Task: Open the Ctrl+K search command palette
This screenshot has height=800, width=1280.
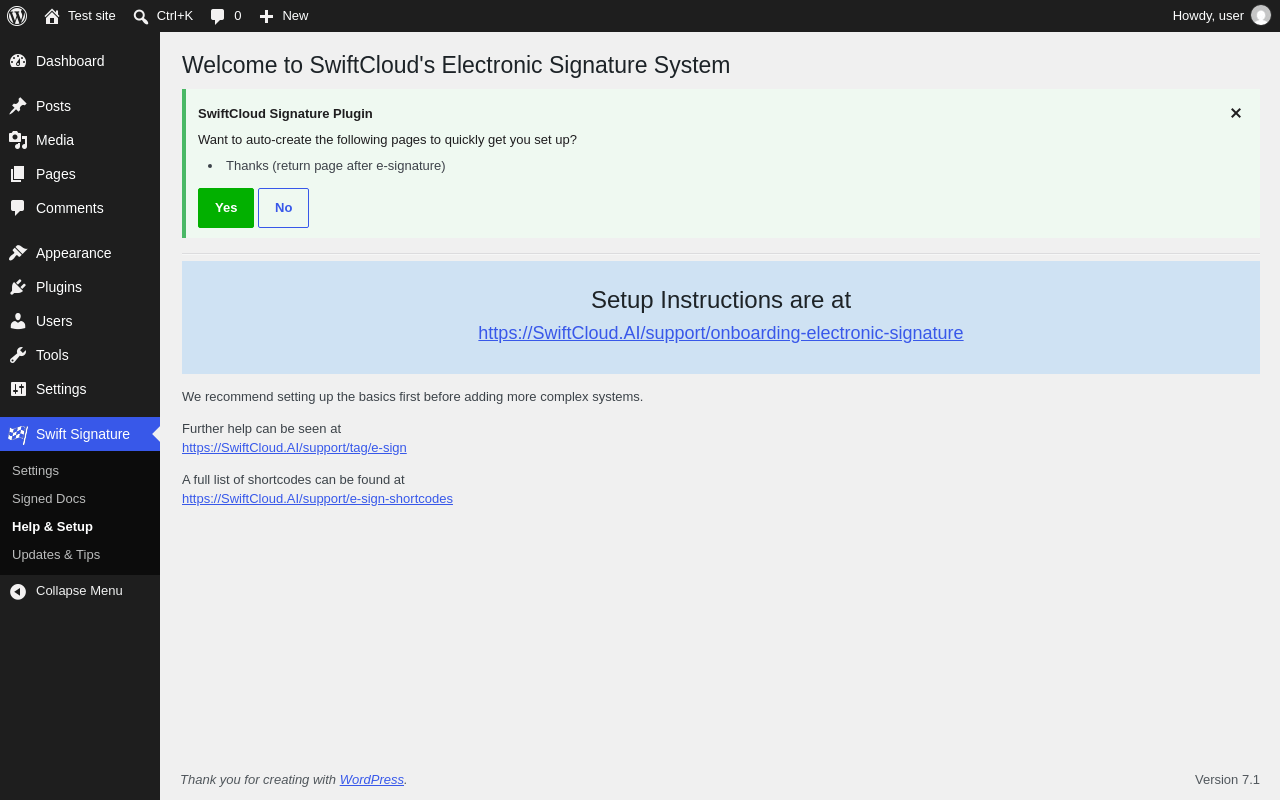Action: (x=163, y=16)
